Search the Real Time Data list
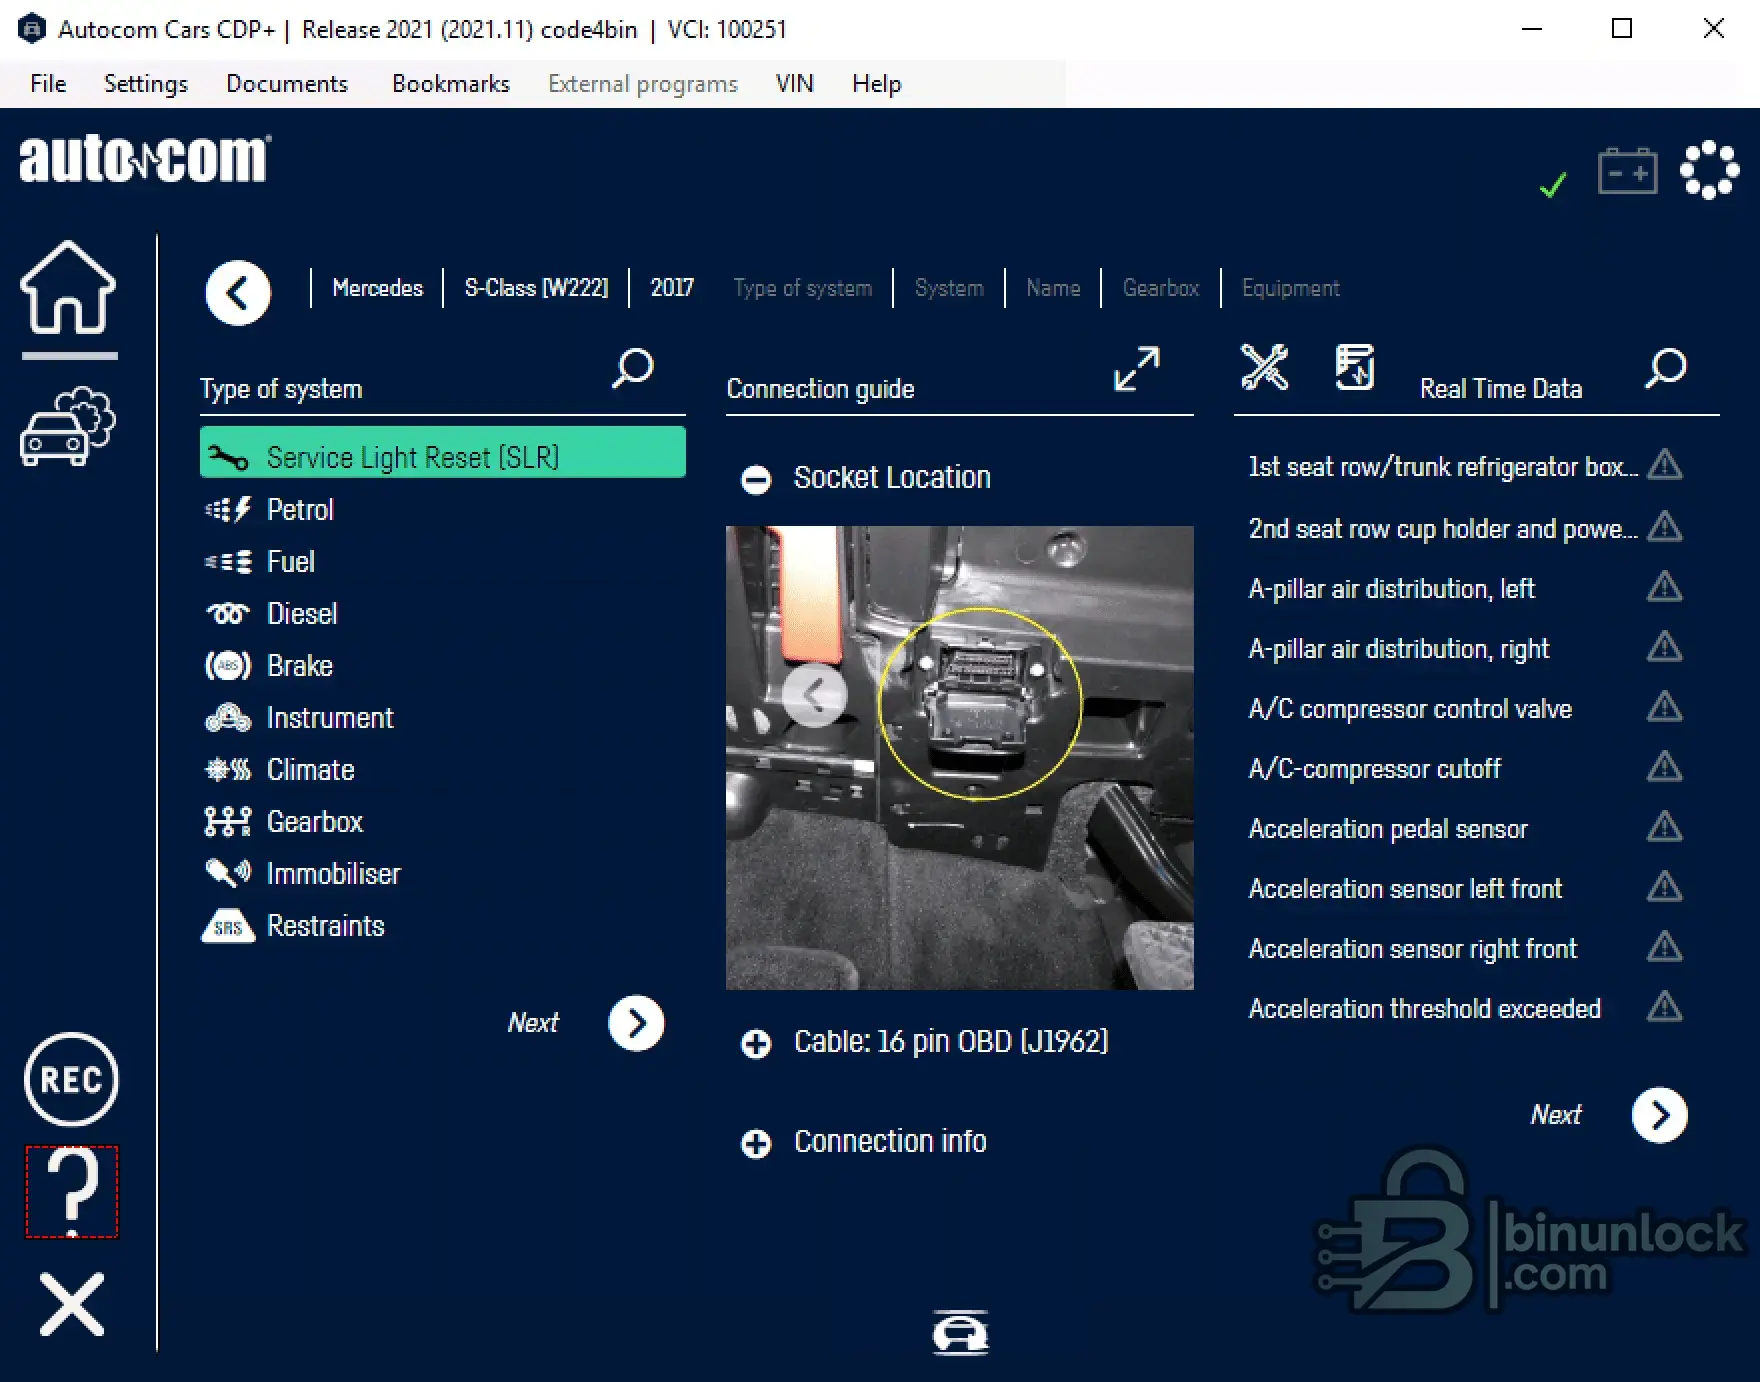The width and height of the screenshot is (1760, 1382). click(x=1666, y=369)
